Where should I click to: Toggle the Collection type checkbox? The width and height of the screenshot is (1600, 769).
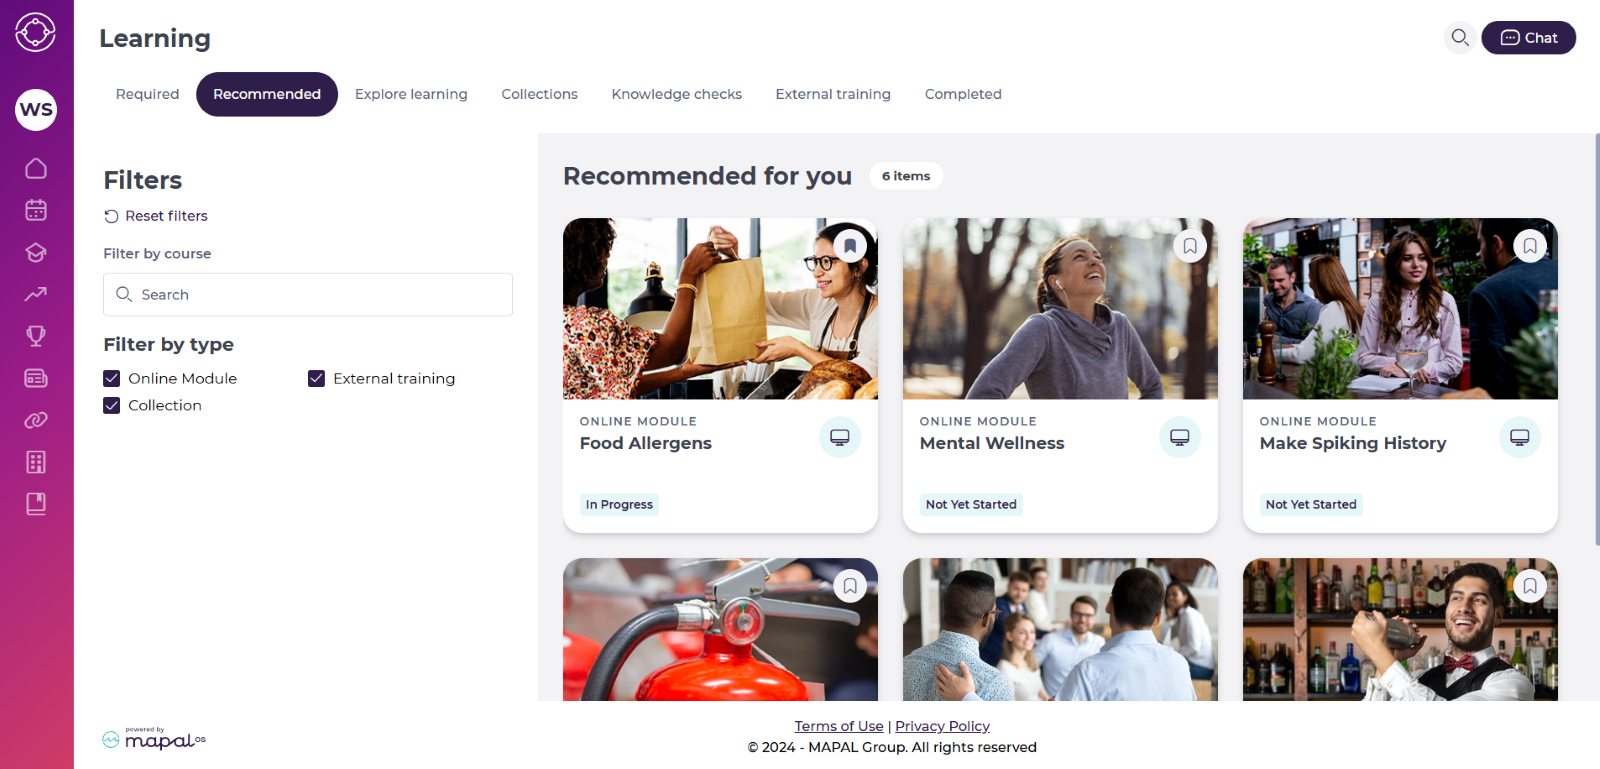coord(112,405)
